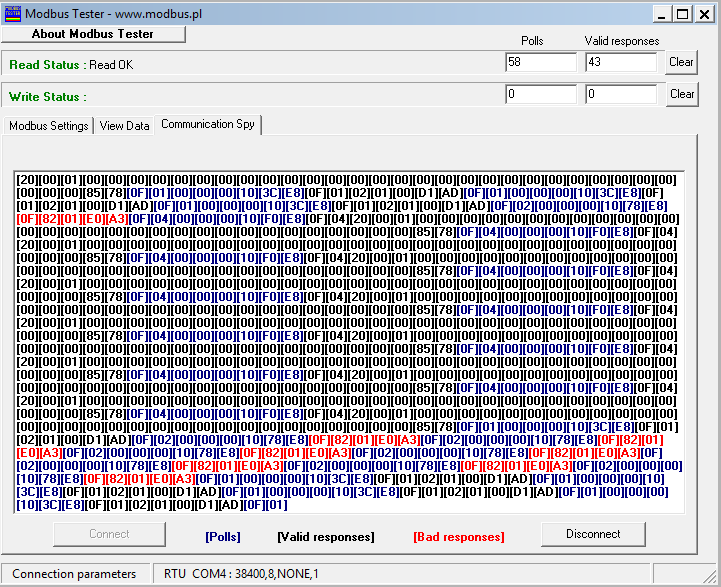Clear the read Polls counters

coord(681,62)
